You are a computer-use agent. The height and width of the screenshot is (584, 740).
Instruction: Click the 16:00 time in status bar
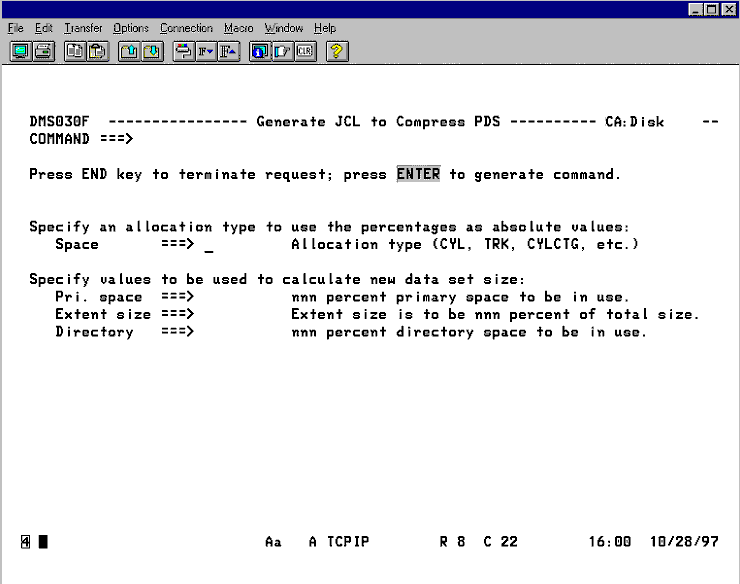click(x=609, y=542)
